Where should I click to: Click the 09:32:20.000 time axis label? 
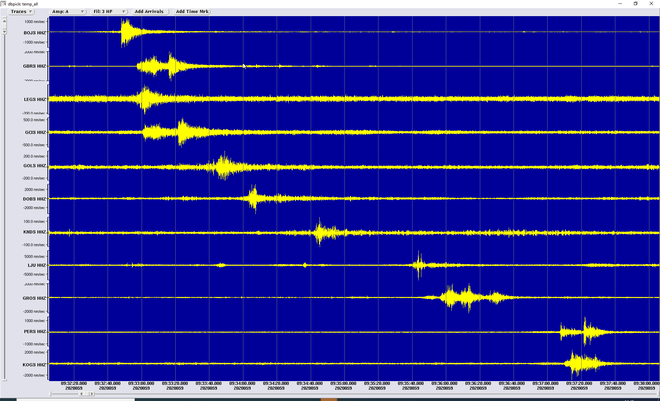tap(74, 383)
